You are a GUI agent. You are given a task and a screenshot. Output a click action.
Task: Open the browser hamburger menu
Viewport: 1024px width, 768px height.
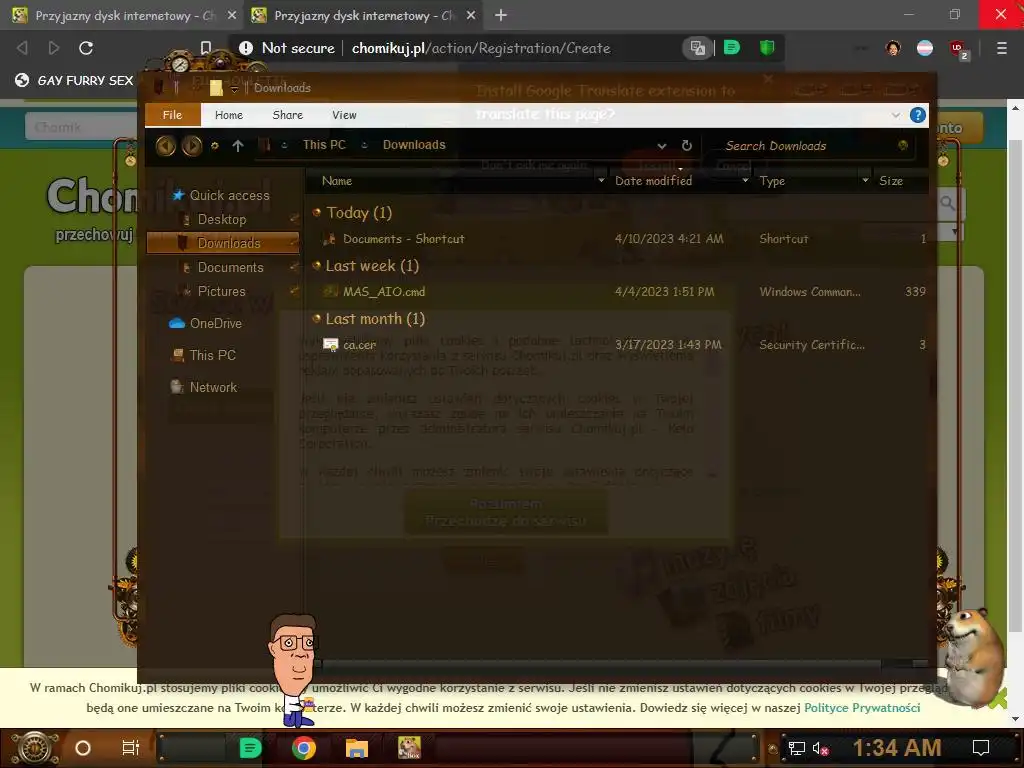[1001, 48]
